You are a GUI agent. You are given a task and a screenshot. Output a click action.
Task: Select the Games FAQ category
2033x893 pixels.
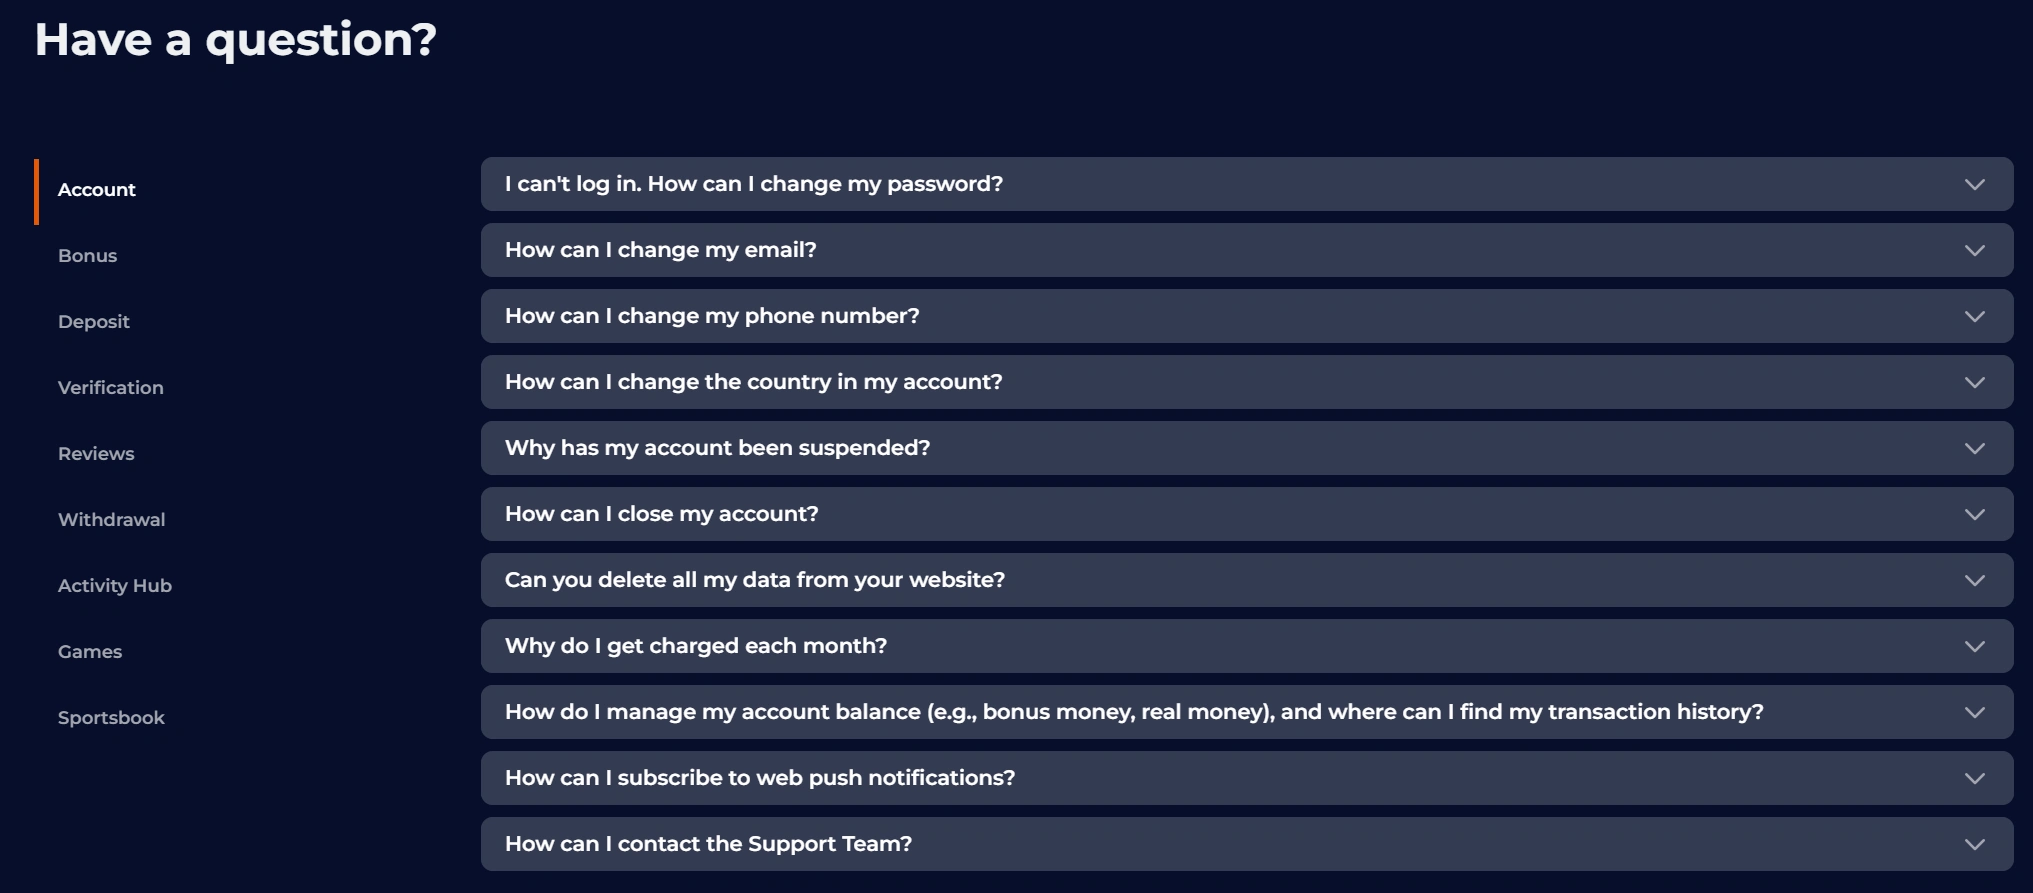(90, 651)
